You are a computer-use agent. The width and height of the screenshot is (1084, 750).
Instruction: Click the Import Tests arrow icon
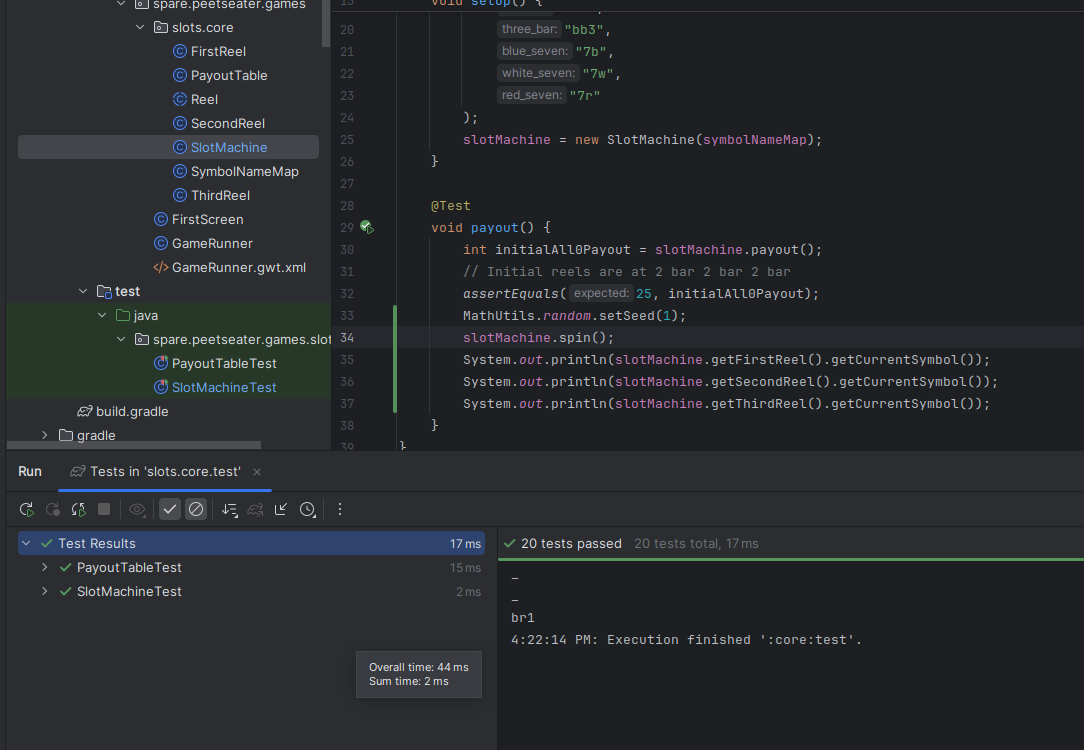click(281, 510)
